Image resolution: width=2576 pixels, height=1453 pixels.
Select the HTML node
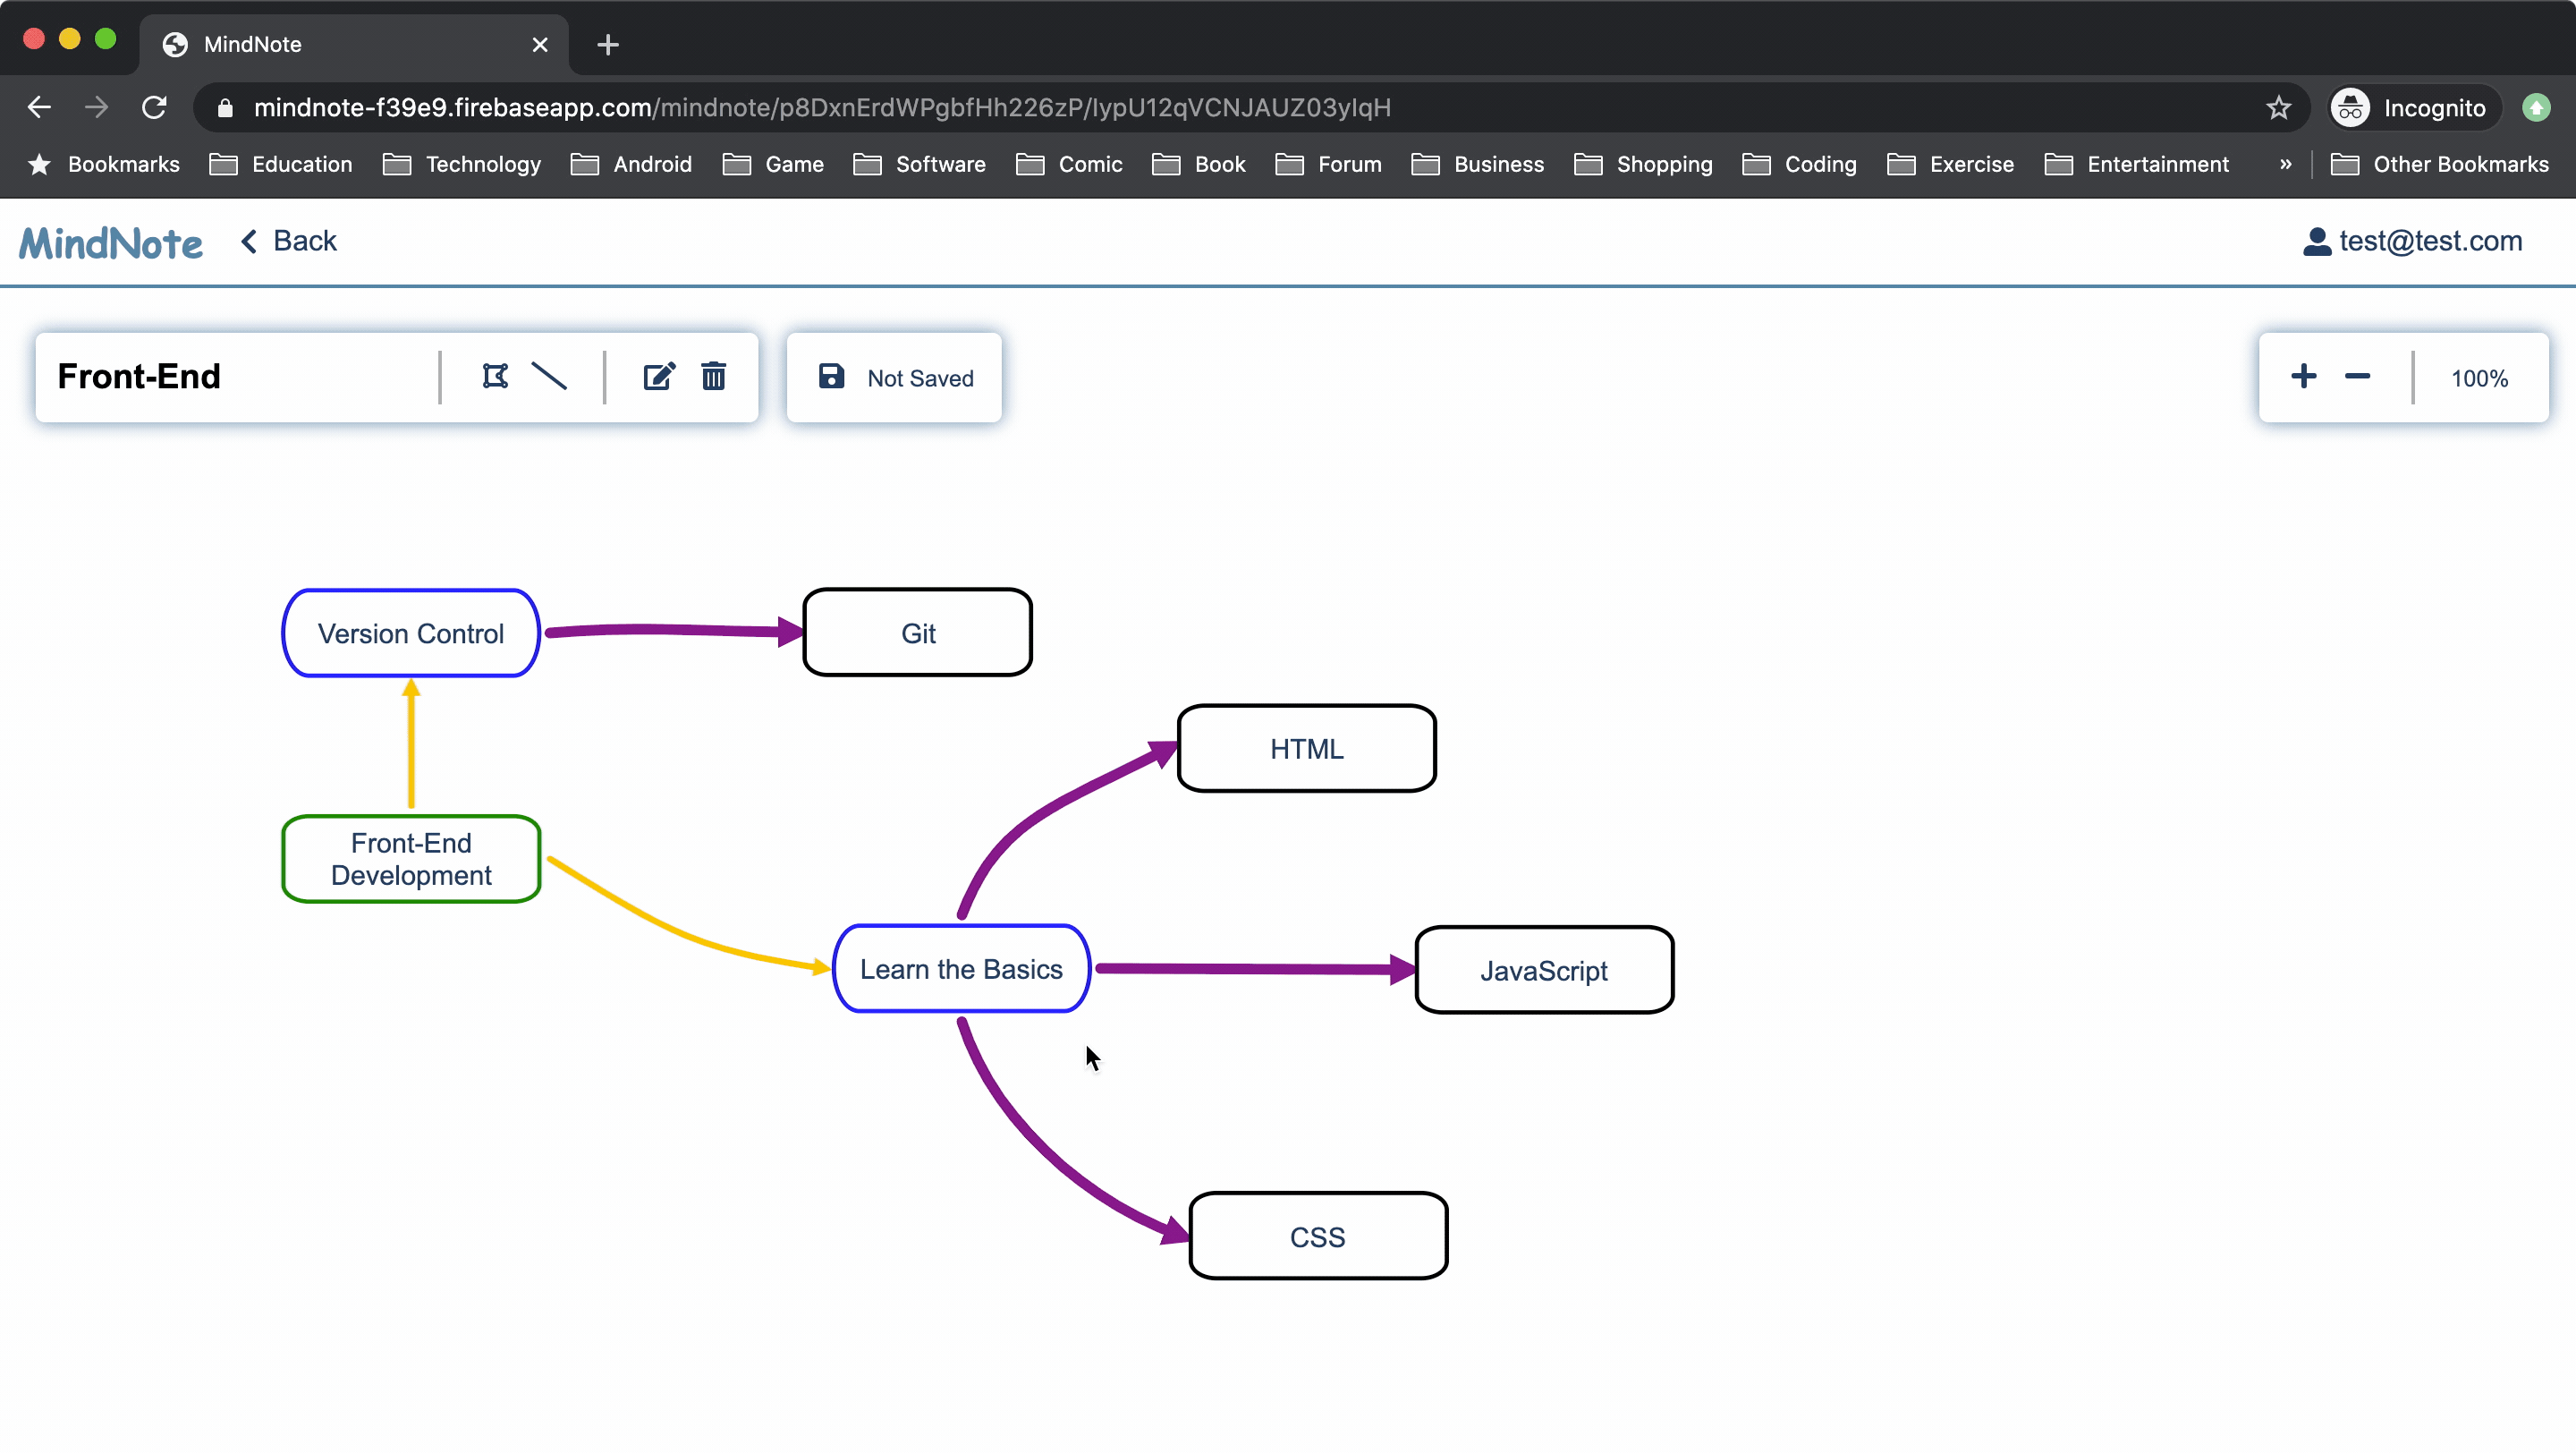click(1307, 749)
